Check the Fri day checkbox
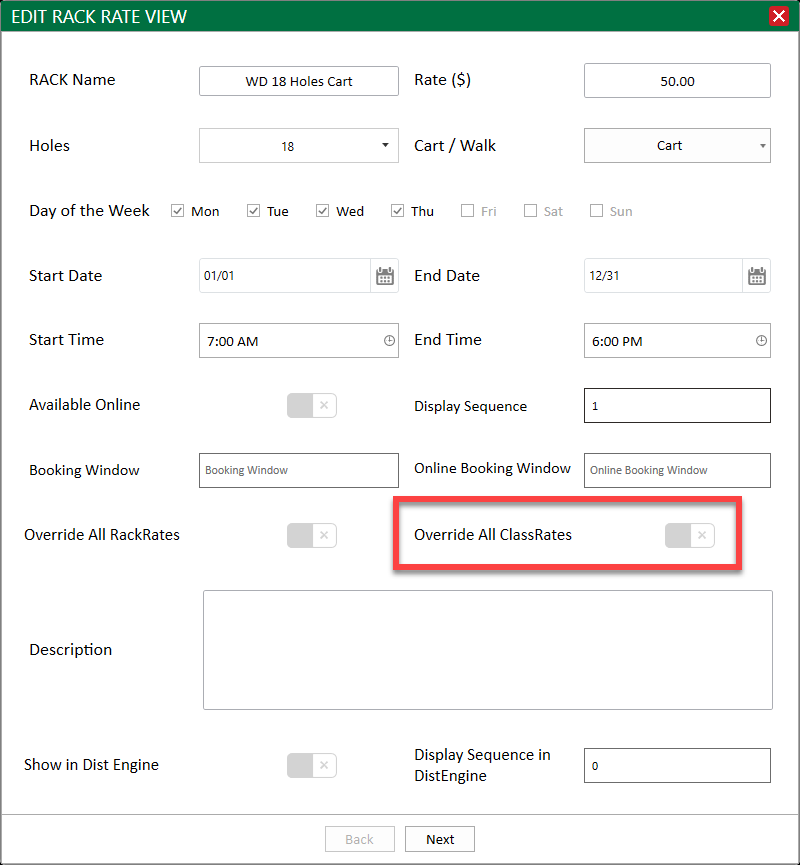Screen dimensions: 800x865 point(467,211)
